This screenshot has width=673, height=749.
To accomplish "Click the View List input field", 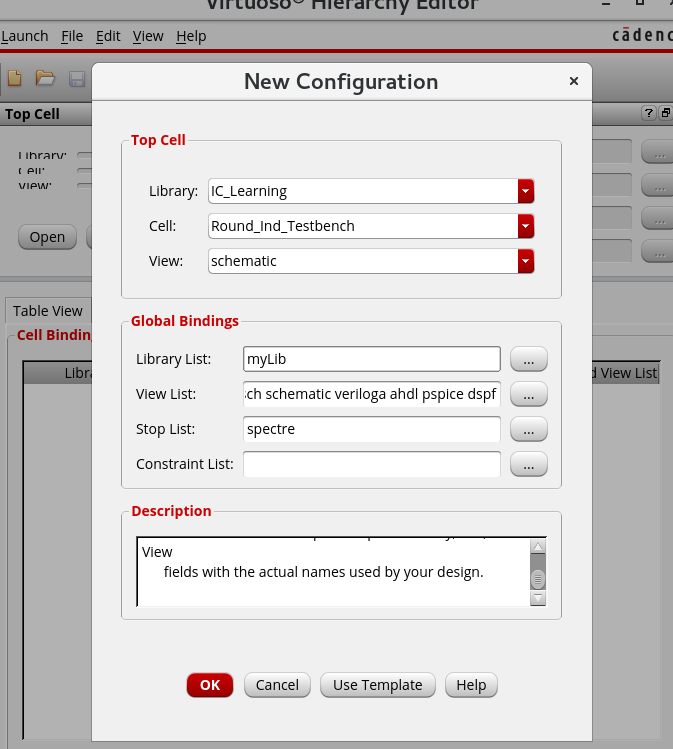I will pos(372,394).
